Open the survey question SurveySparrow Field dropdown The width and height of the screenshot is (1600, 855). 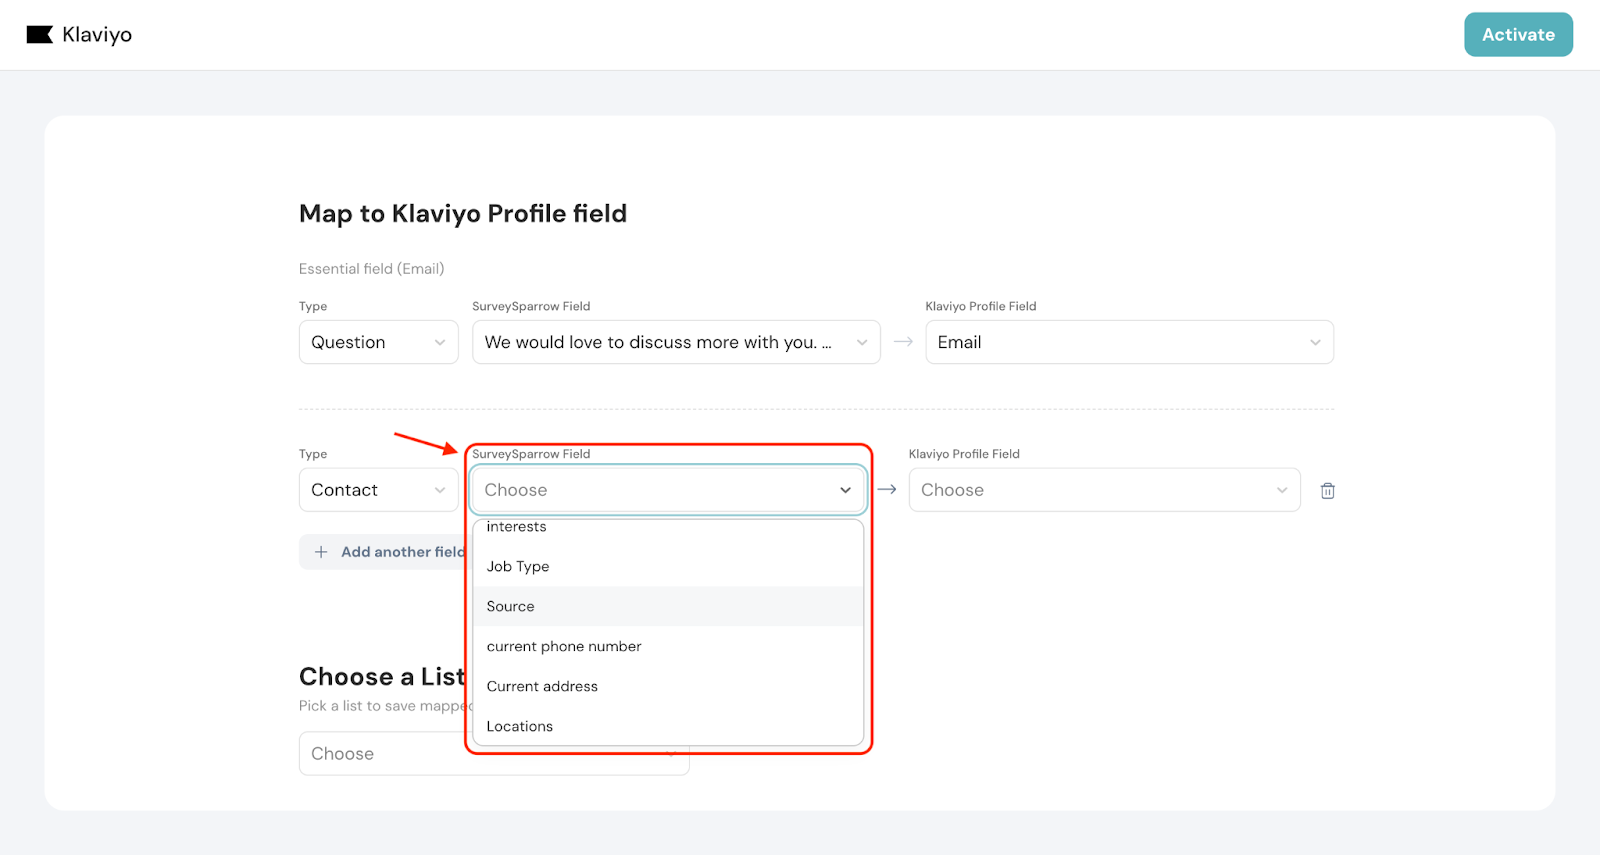click(675, 343)
